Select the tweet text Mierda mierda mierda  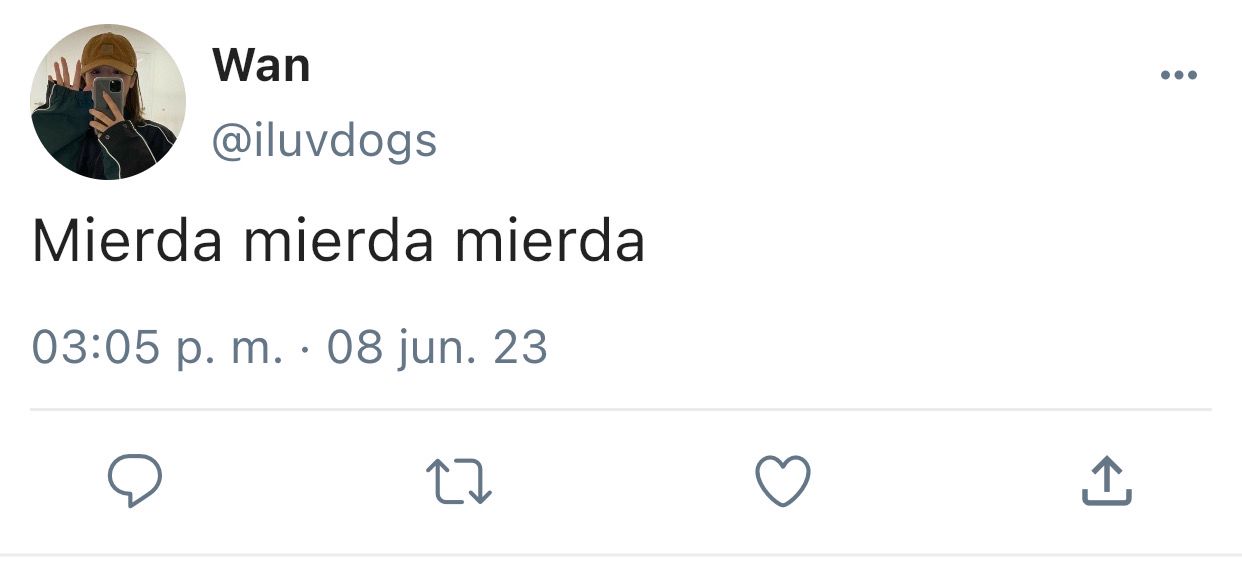tap(338, 242)
